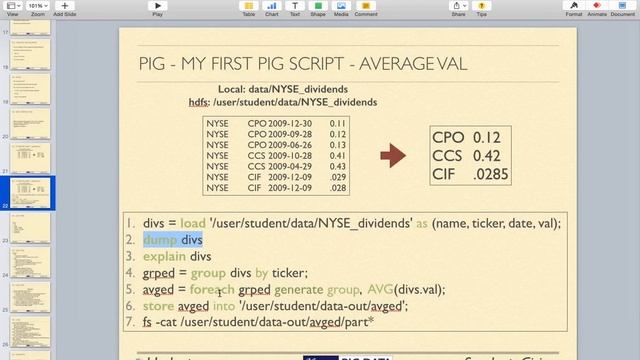Insert a Table
This screenshot has width=640, height=360.
click(249, 6)
